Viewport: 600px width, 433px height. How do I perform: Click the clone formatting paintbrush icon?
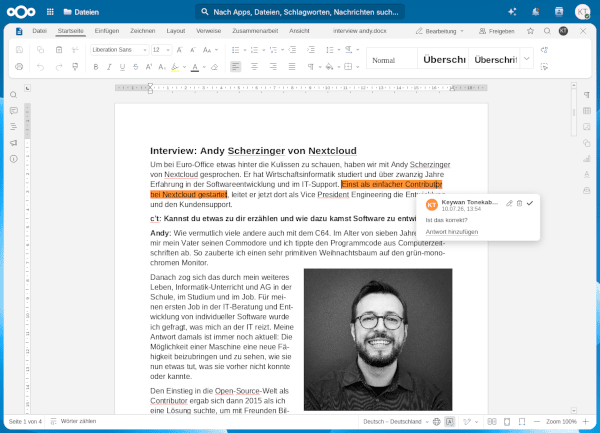pyautogui.click(x=75, y=67)
